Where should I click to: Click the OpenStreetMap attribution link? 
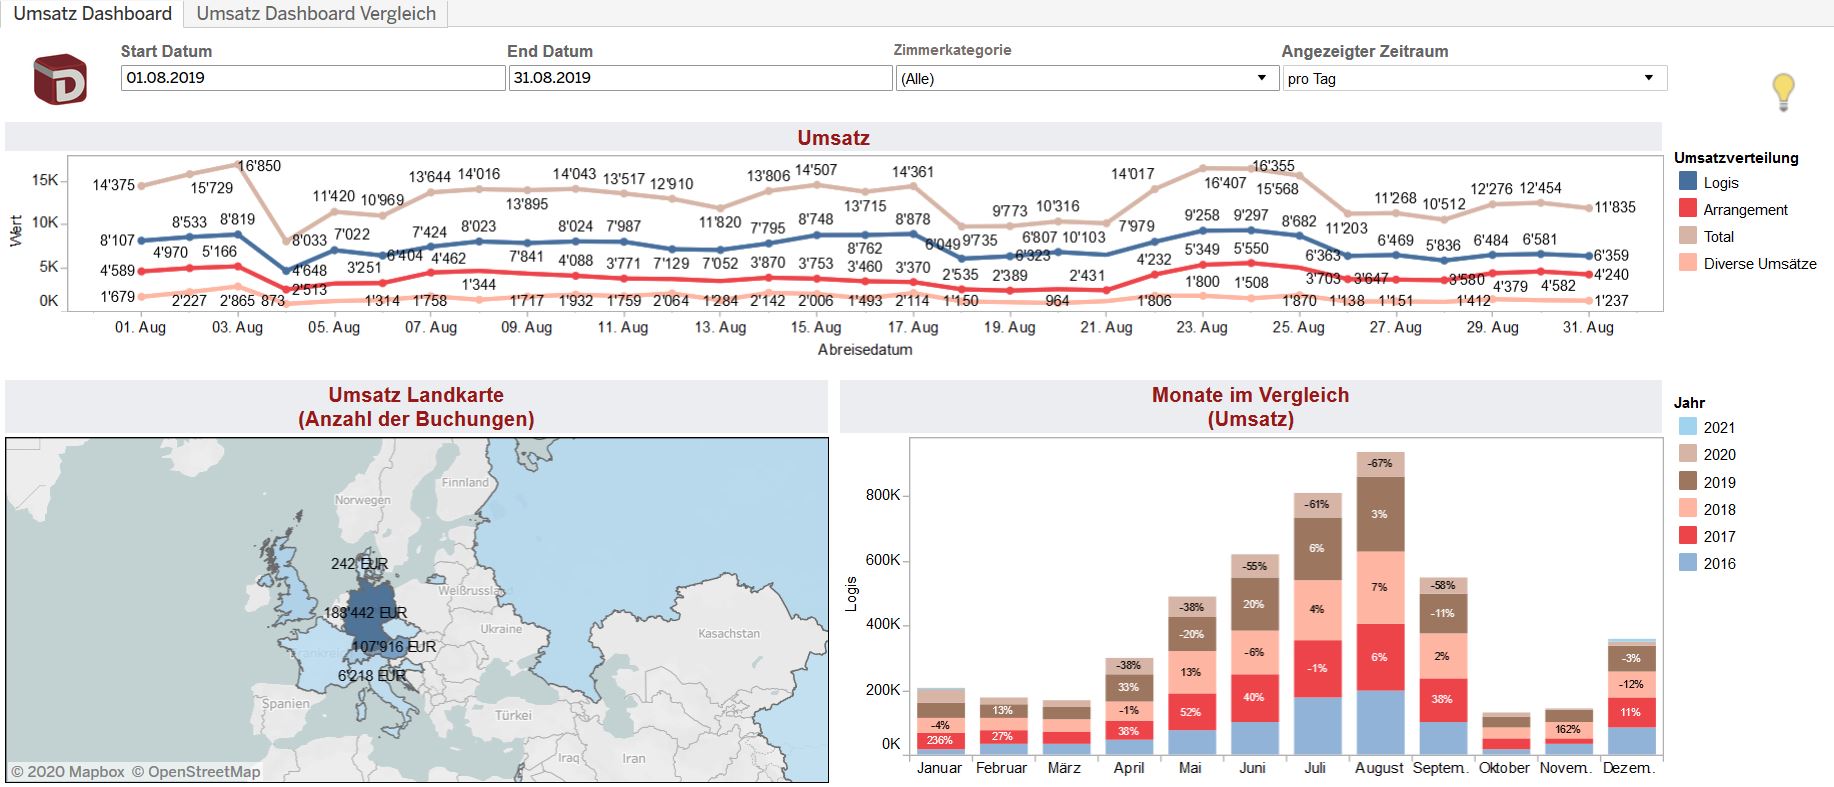(x=196, y=772)
